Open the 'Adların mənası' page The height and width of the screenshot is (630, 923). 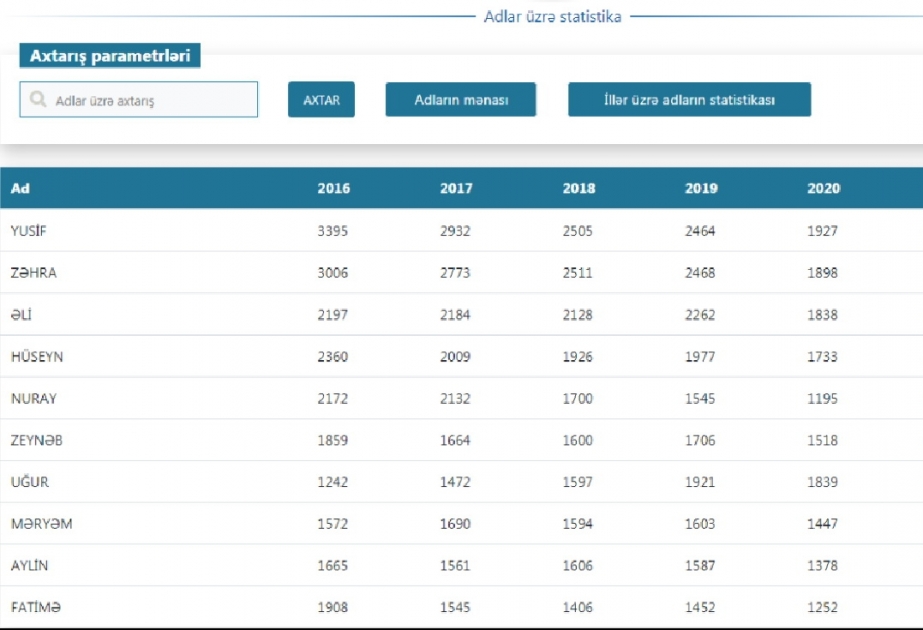461,100
